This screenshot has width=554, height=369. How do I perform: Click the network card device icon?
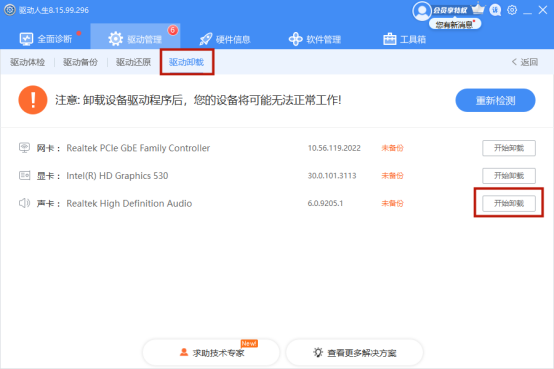24,147
